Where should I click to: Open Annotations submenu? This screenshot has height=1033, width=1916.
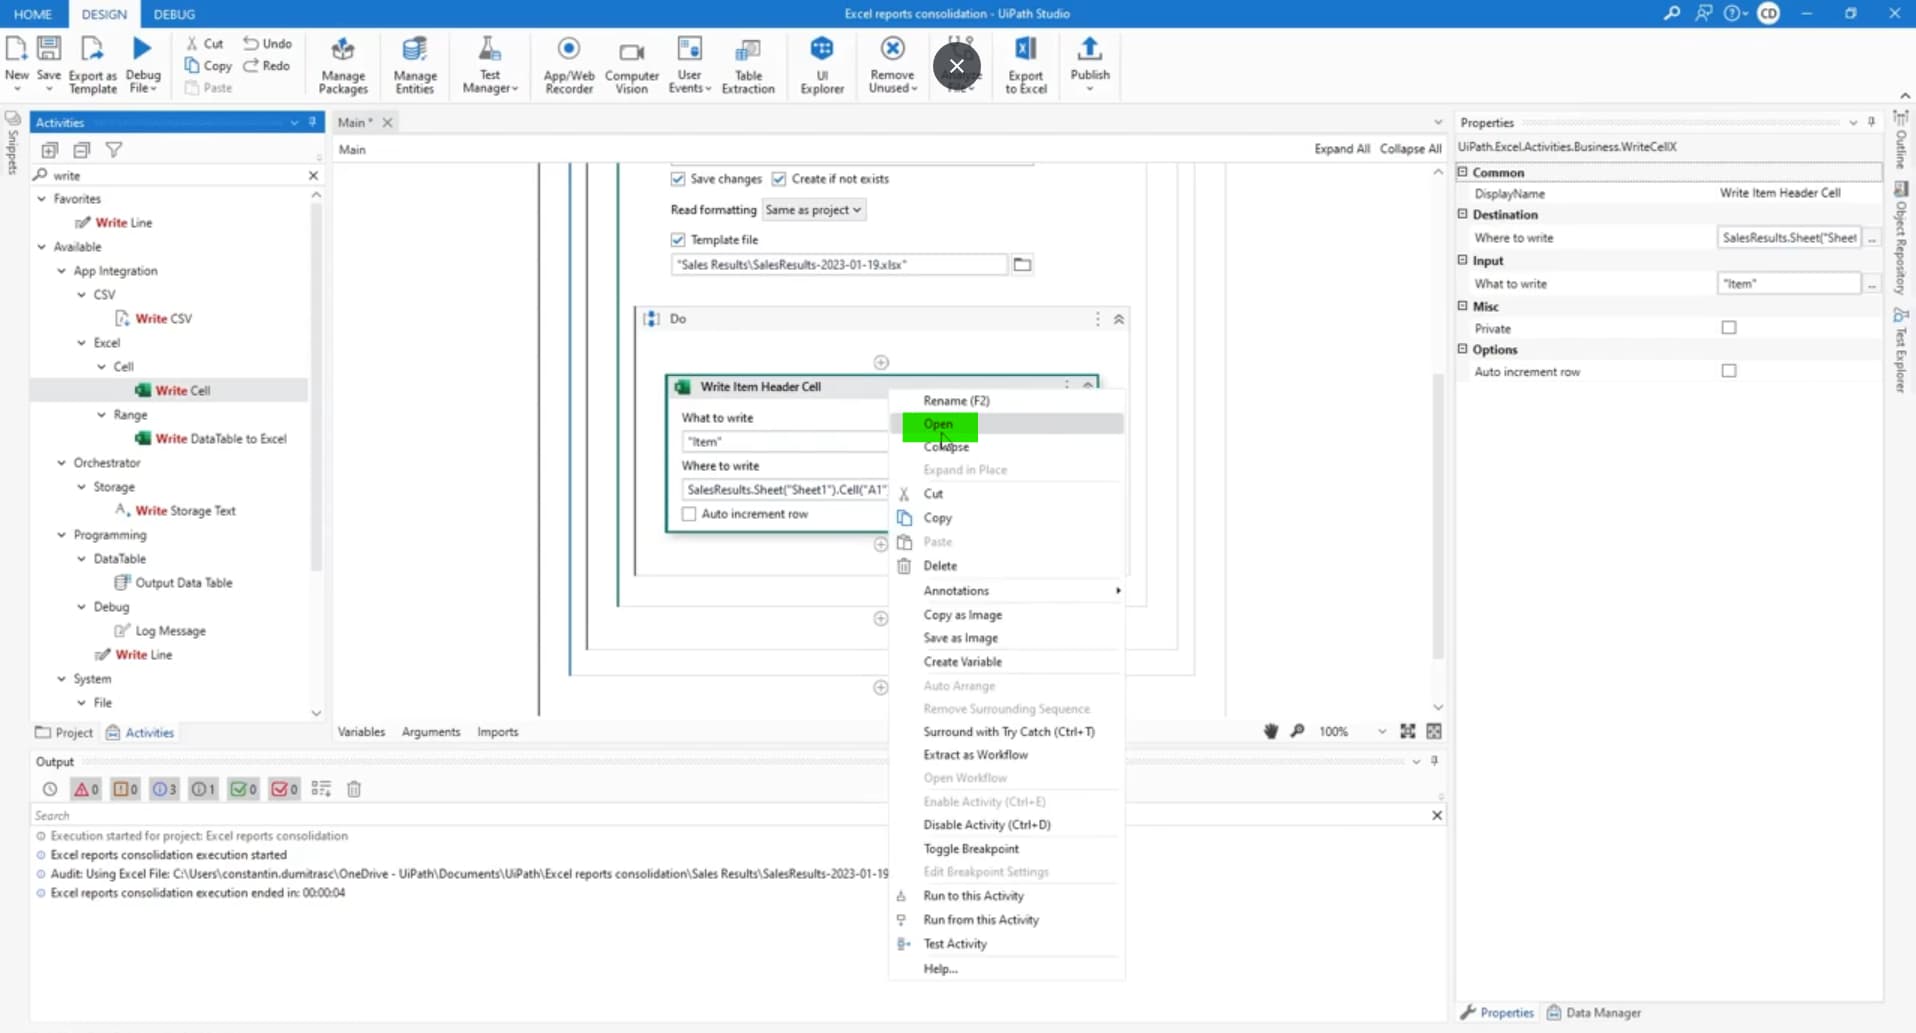[x=1007, y=591]
